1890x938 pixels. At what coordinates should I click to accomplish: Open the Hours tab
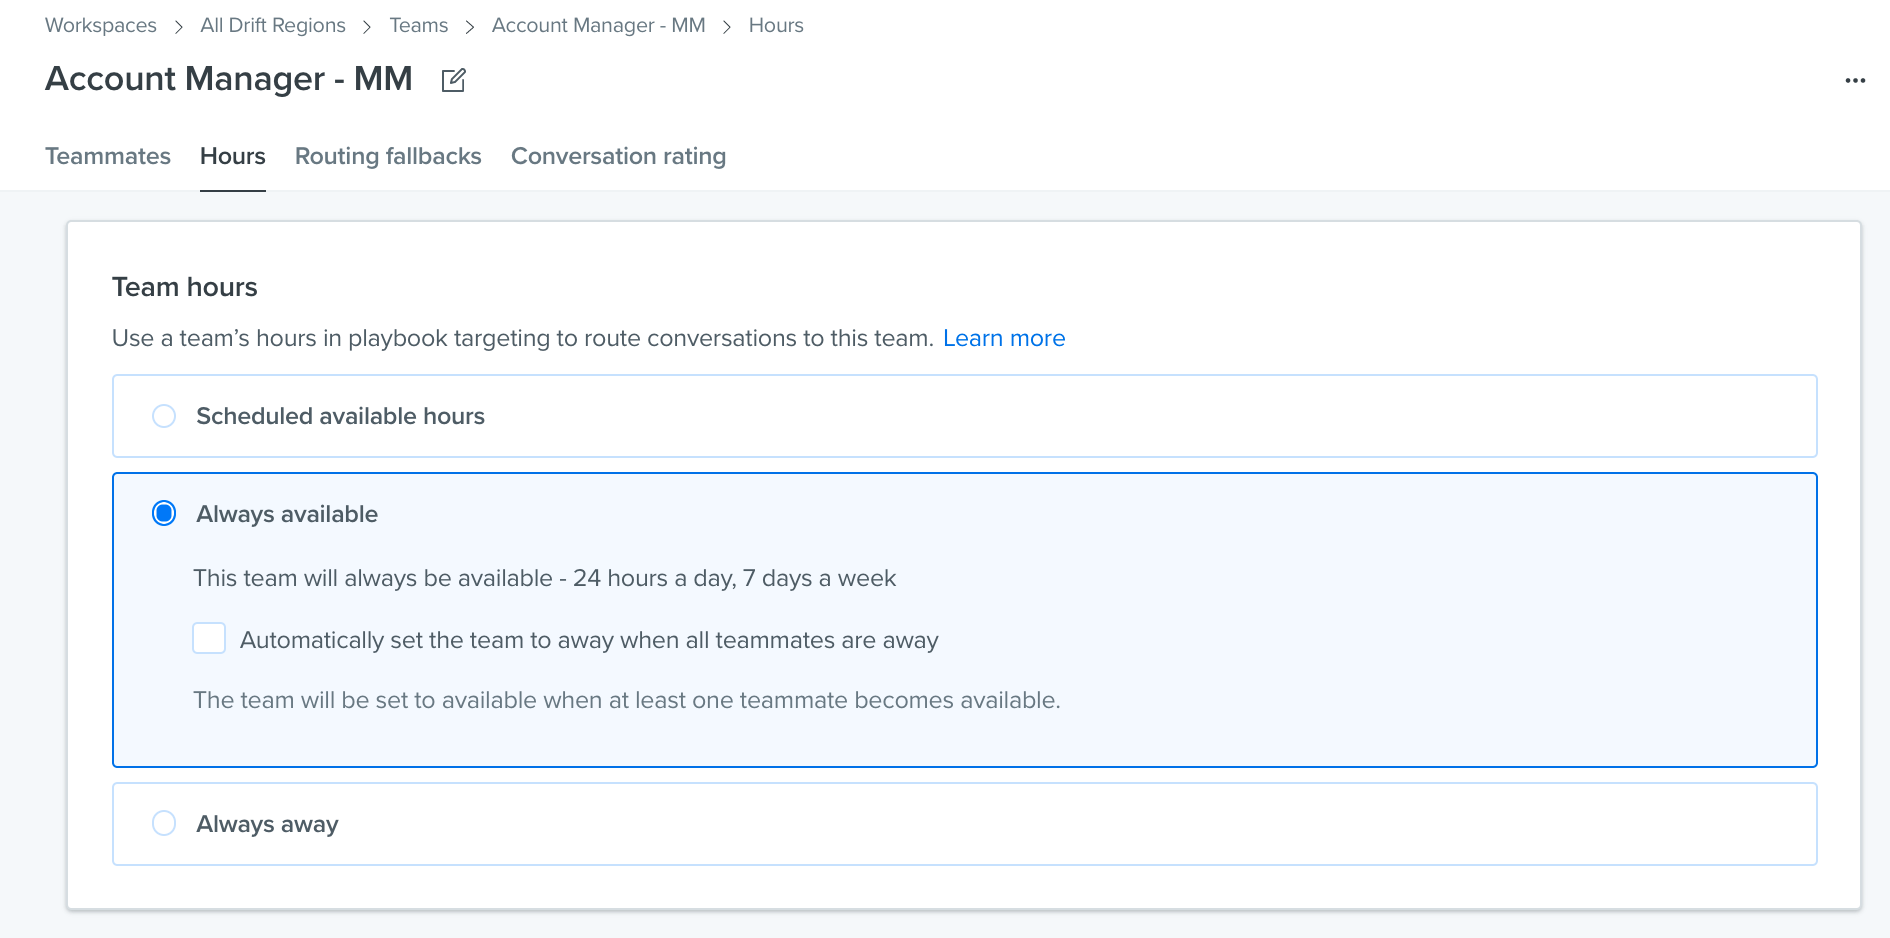(x=233, y=156)
